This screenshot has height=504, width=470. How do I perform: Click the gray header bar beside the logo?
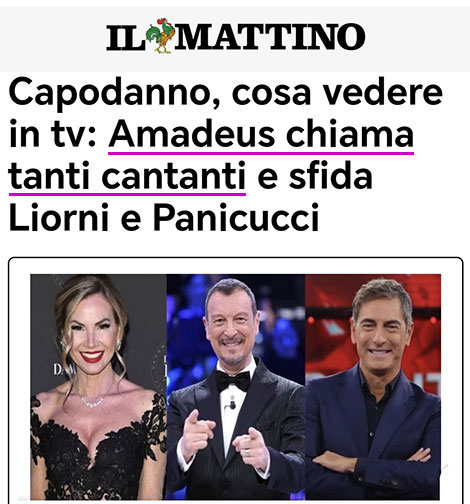coord(417,39)
